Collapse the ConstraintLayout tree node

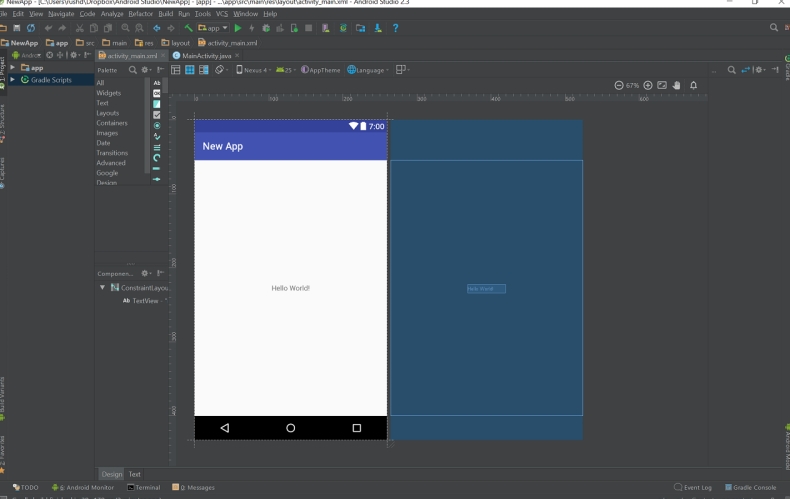coord(102,288)
